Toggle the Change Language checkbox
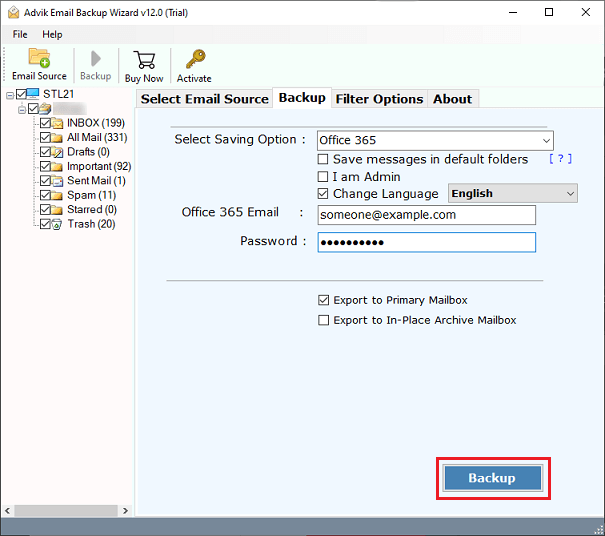The height and width of the screenshot is (536, 605). click(x=323, y=193)
